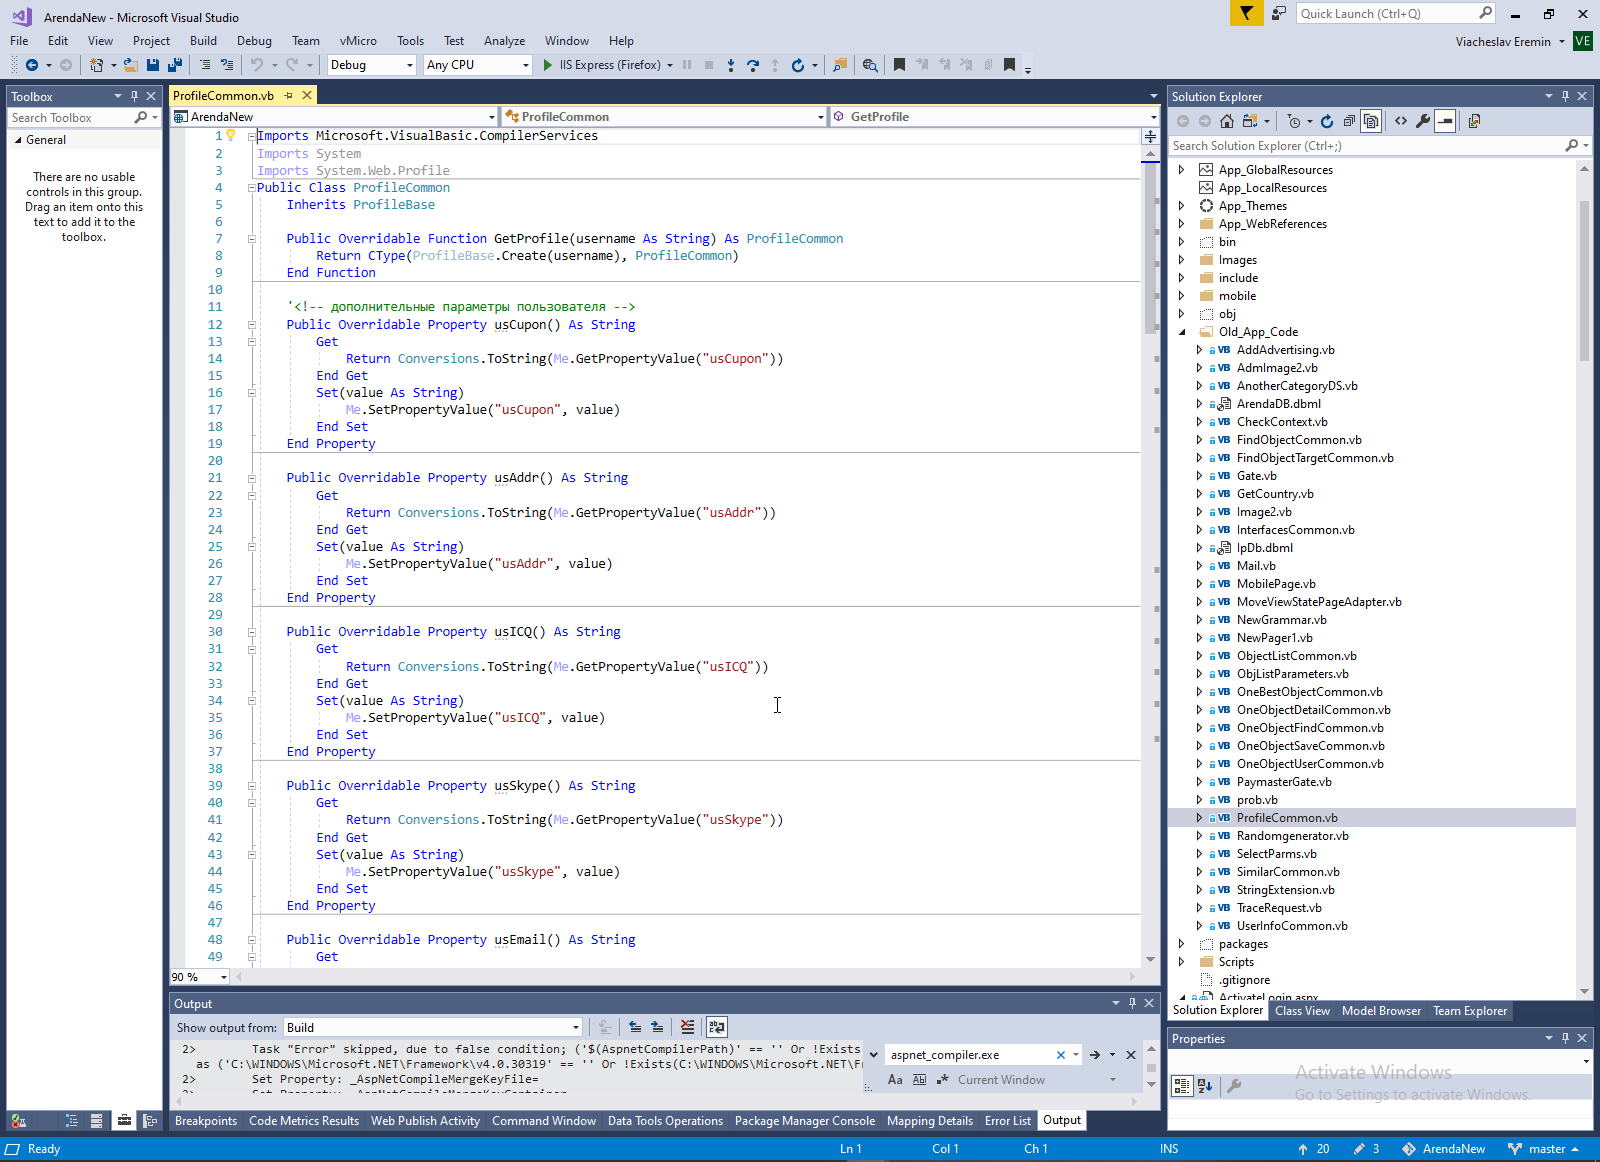
Task: Click the IIS Express (Firefox) run button
Action: coord(601,65)
